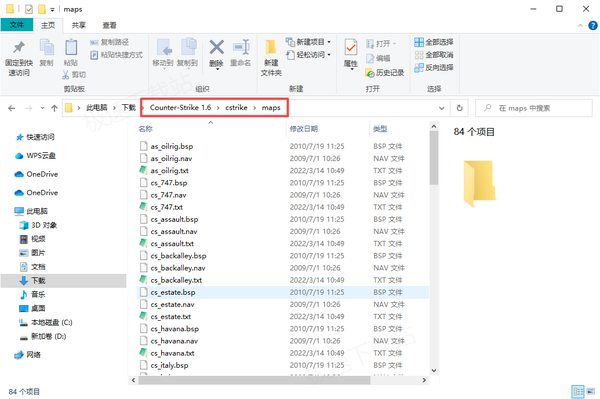
Task: Select file cs_havana.nav
Action: [x=174, y=341]
